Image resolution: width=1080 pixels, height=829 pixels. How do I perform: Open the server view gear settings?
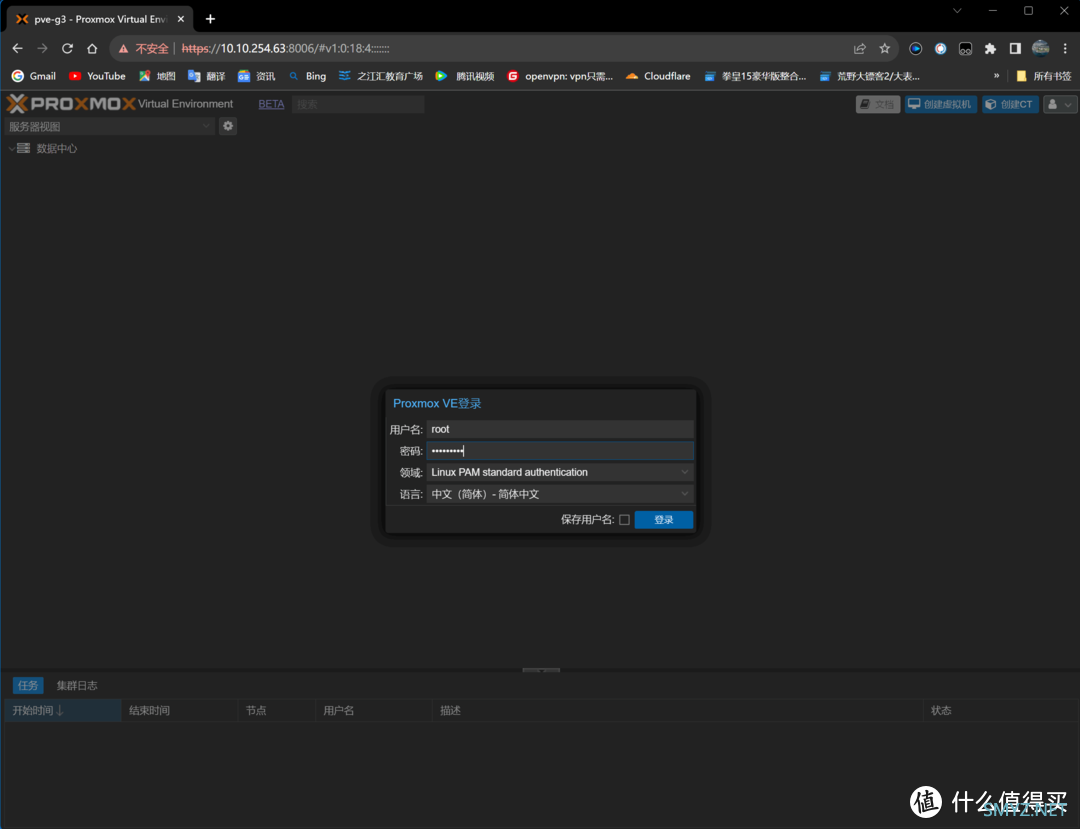click(x=228, y=126)
